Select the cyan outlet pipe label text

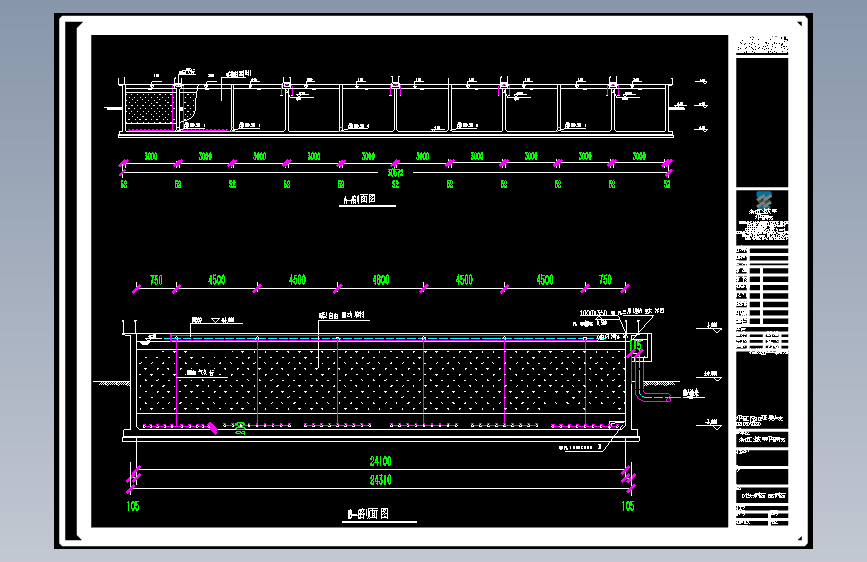pyautogui.click(x=691, y=393)
